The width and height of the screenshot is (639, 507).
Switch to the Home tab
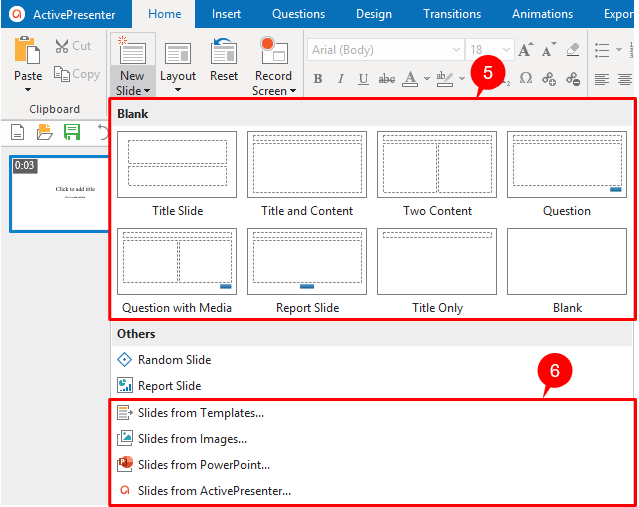(x=164, y=14)
